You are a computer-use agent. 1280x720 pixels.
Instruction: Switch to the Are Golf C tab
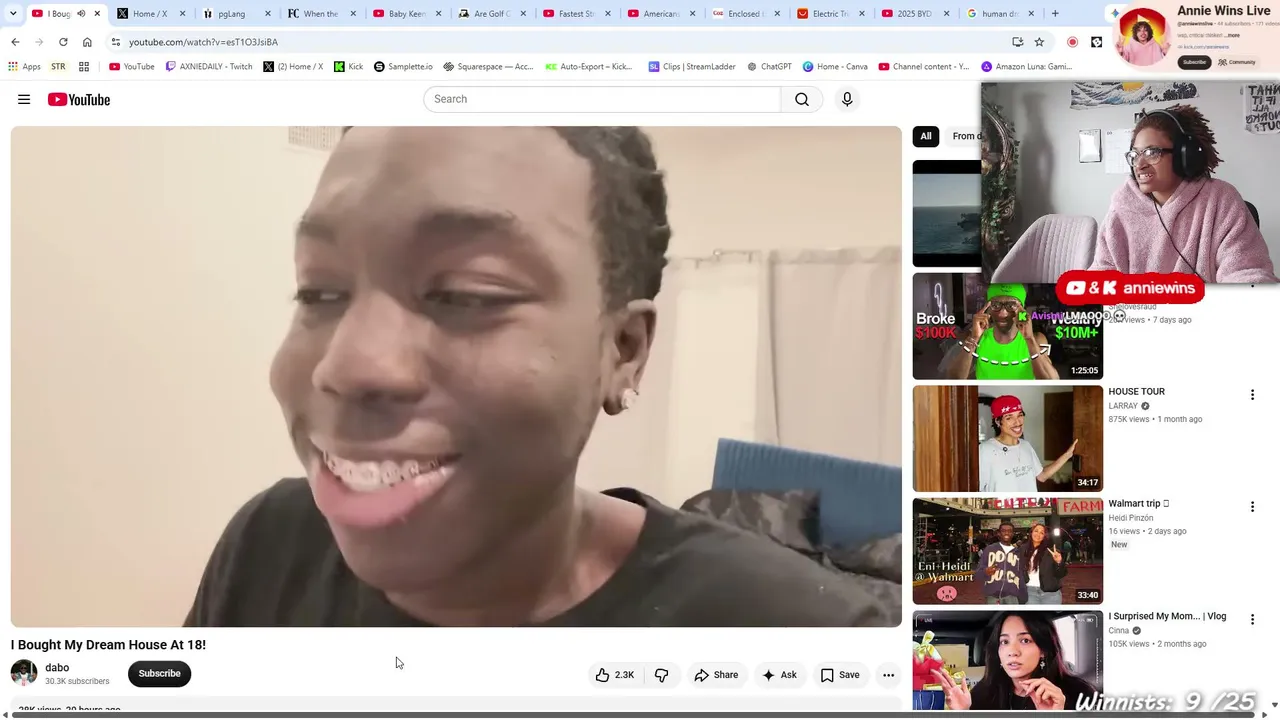[490, 14]
